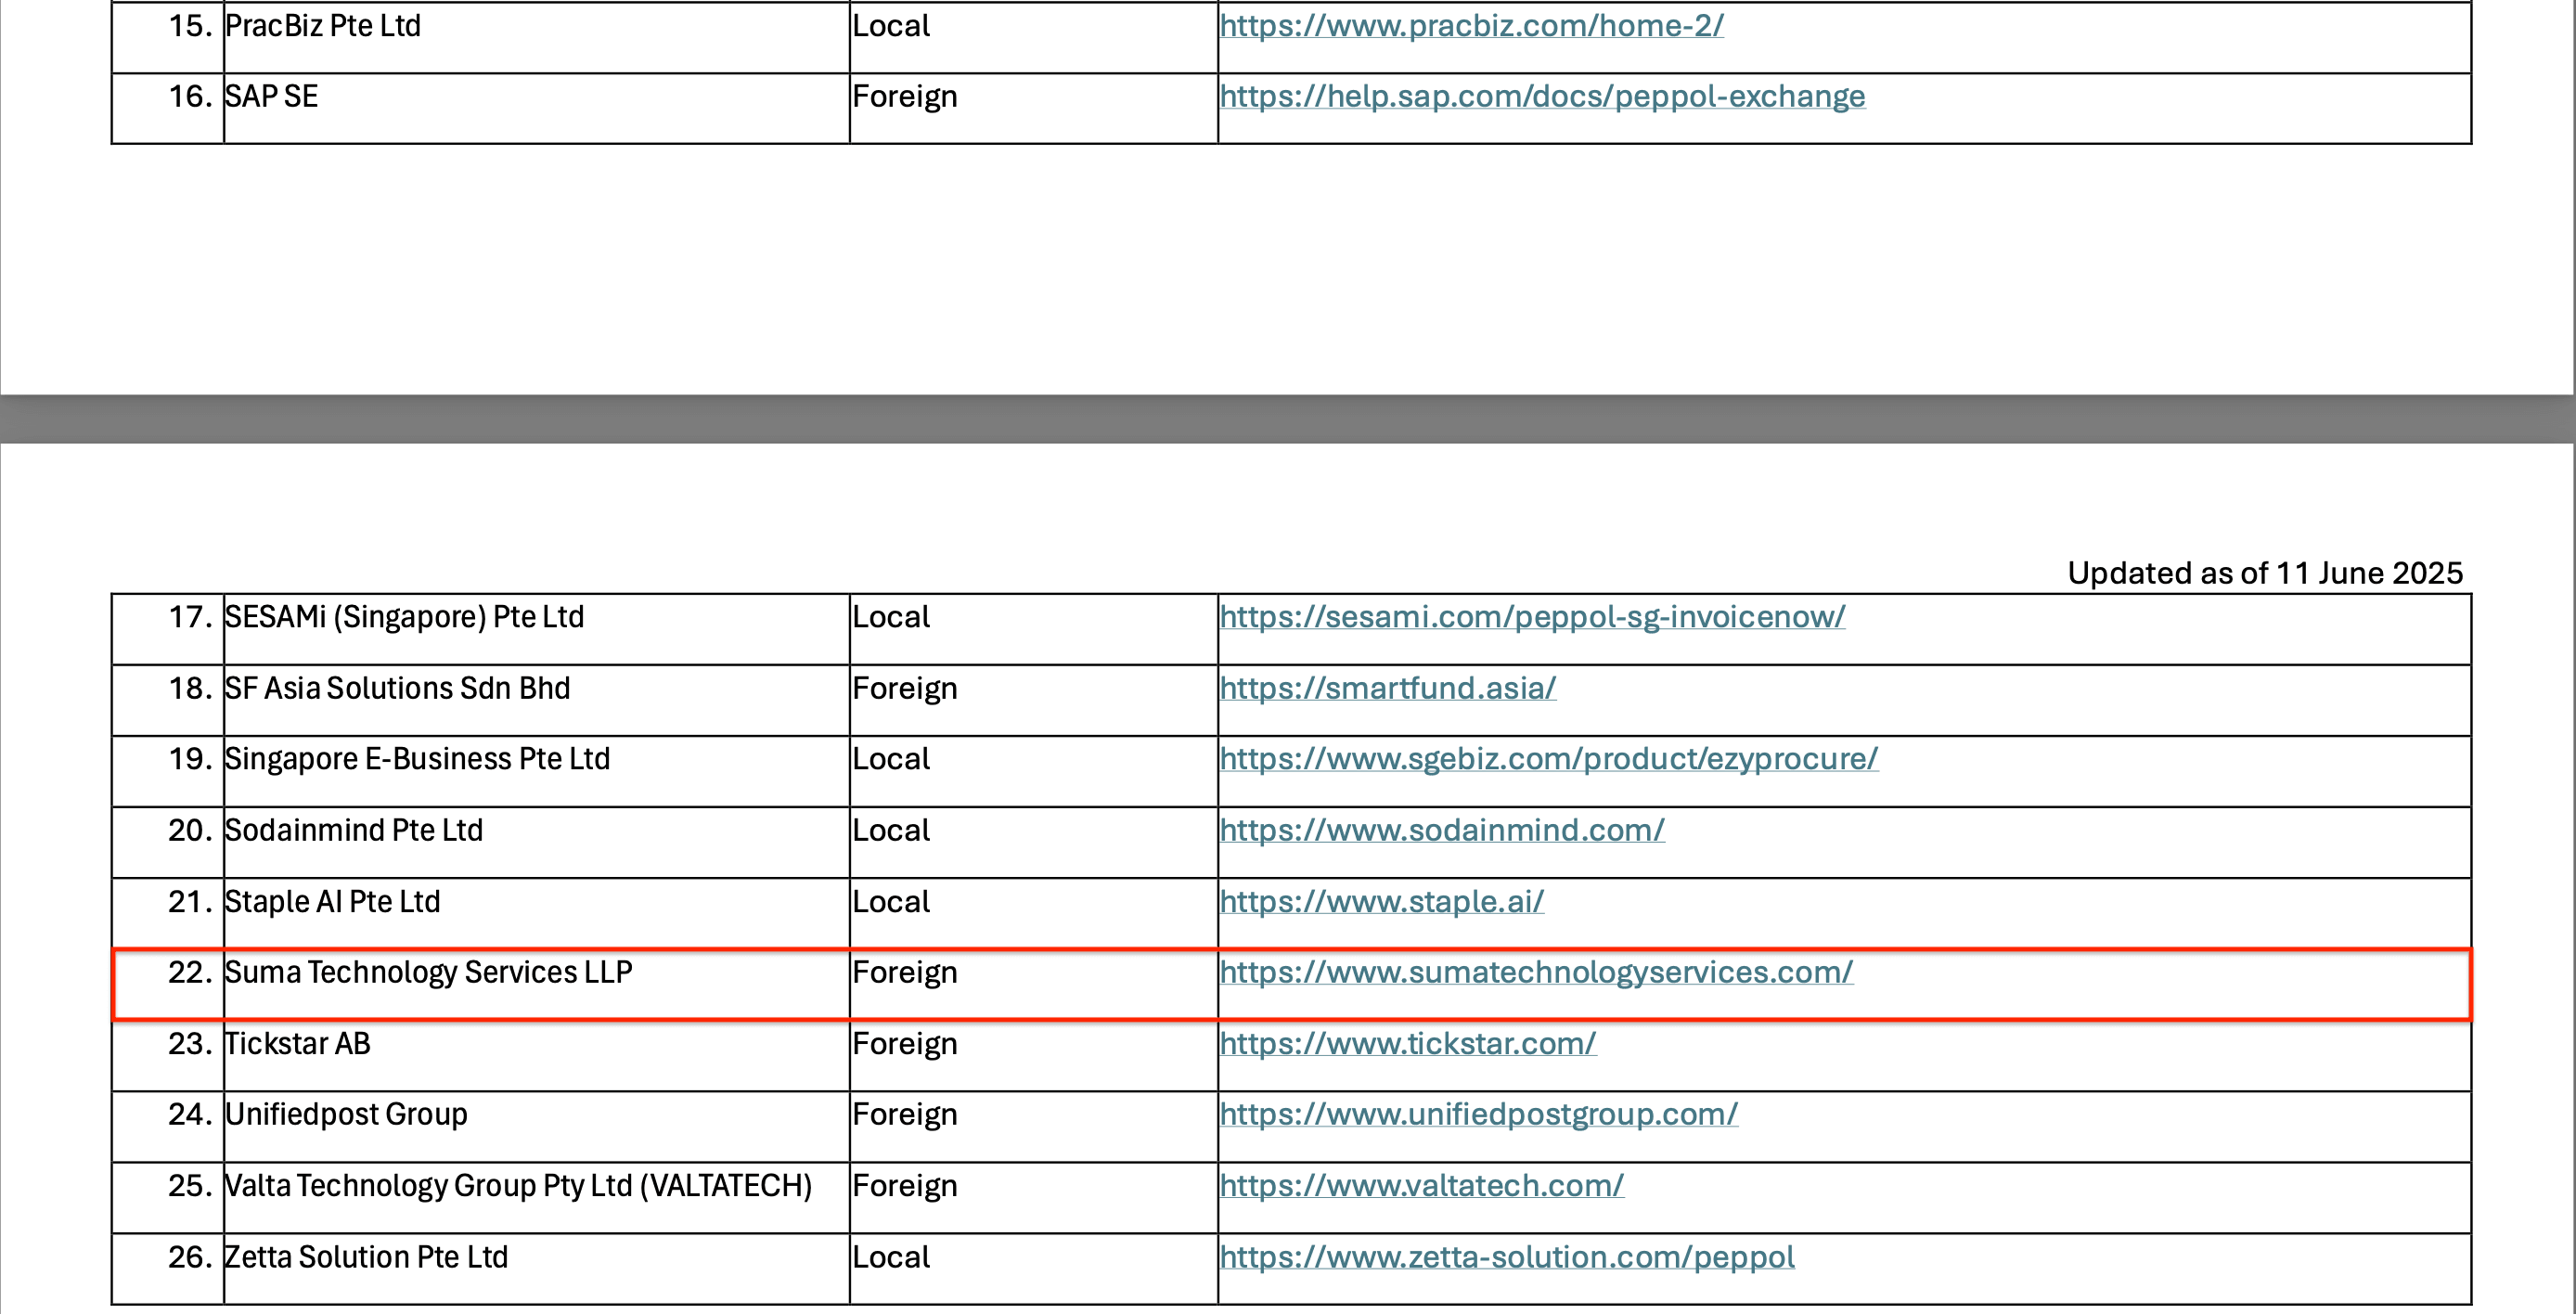The height and width of the screenshot is (1314, 2576).
Task: Visit the sodainmind.com link
Action: coord(1442,830)
